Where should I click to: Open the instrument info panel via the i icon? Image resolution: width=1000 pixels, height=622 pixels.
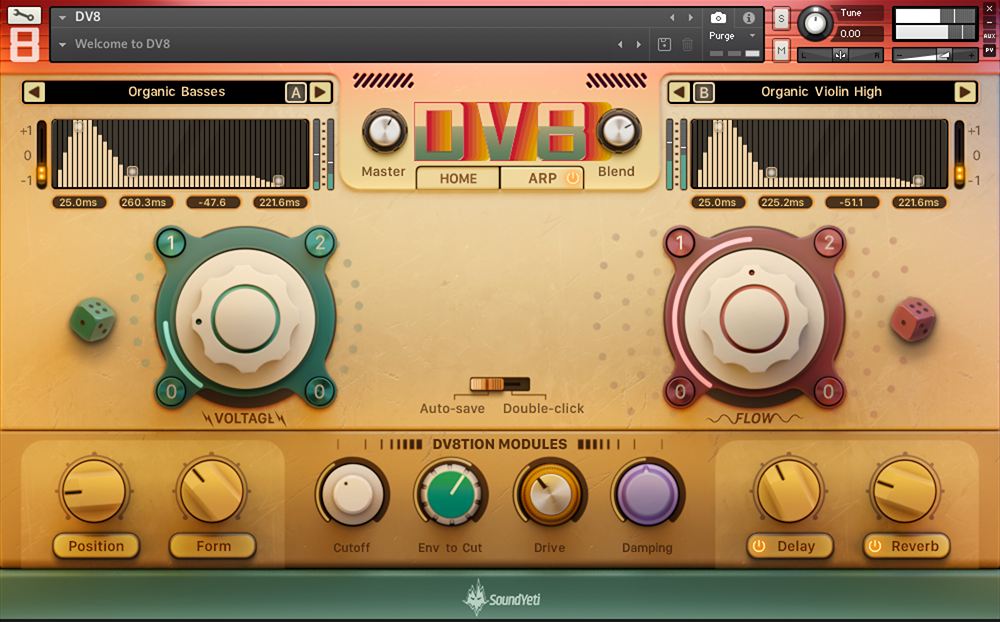pyautogui.click(x=748, y=17)
